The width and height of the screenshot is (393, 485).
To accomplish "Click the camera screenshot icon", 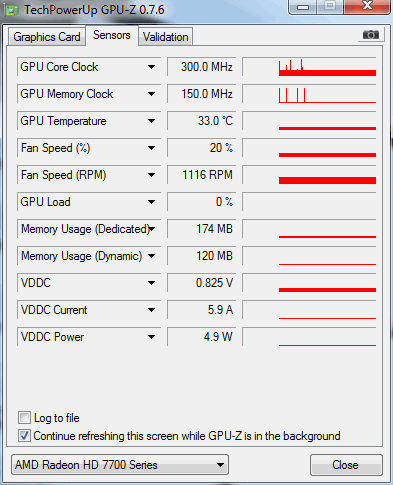I will click(371, 34).
